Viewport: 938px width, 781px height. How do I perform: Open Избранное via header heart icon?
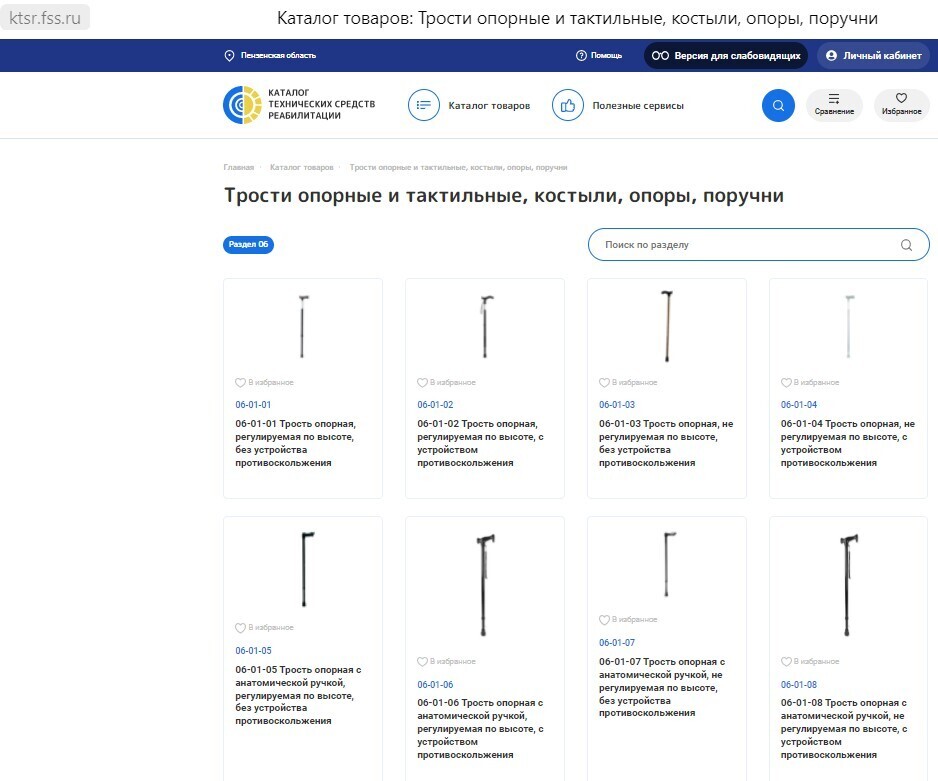[900, 104]
